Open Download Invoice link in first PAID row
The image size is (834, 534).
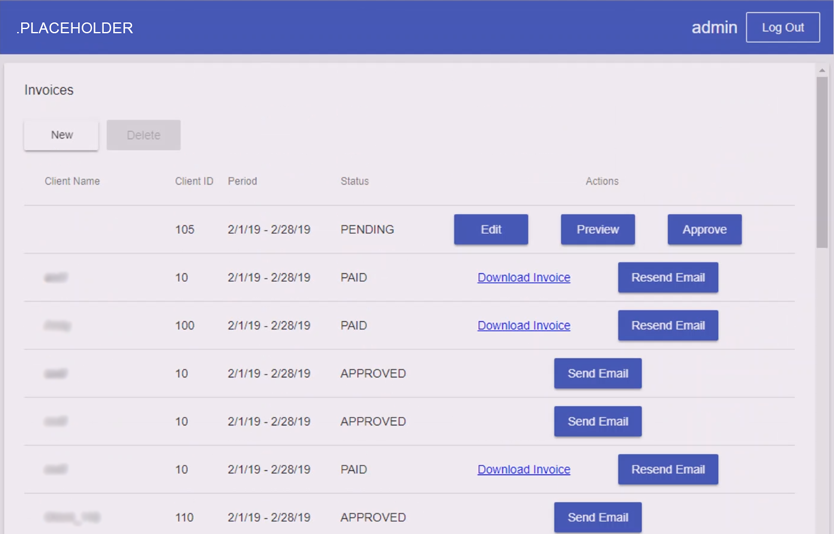[x=524, y=277]
